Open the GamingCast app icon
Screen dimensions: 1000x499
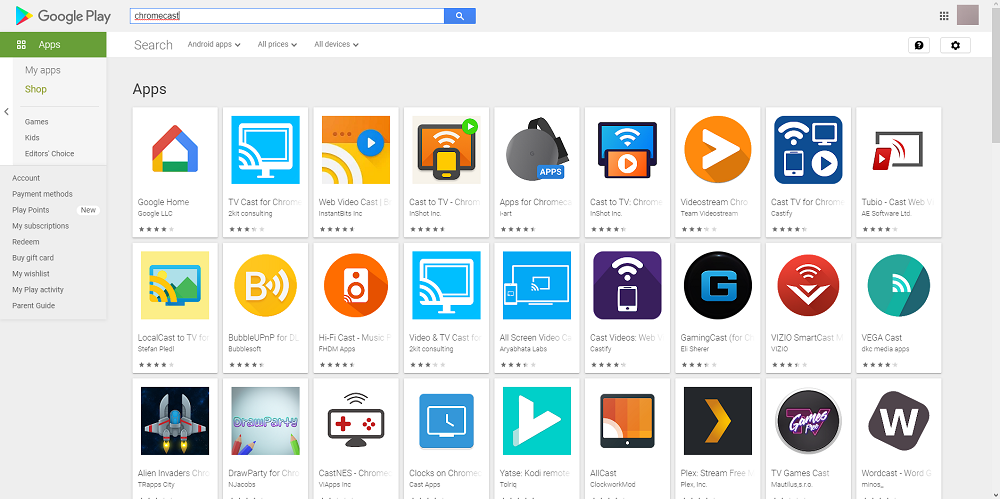click(x=717, y=285)
